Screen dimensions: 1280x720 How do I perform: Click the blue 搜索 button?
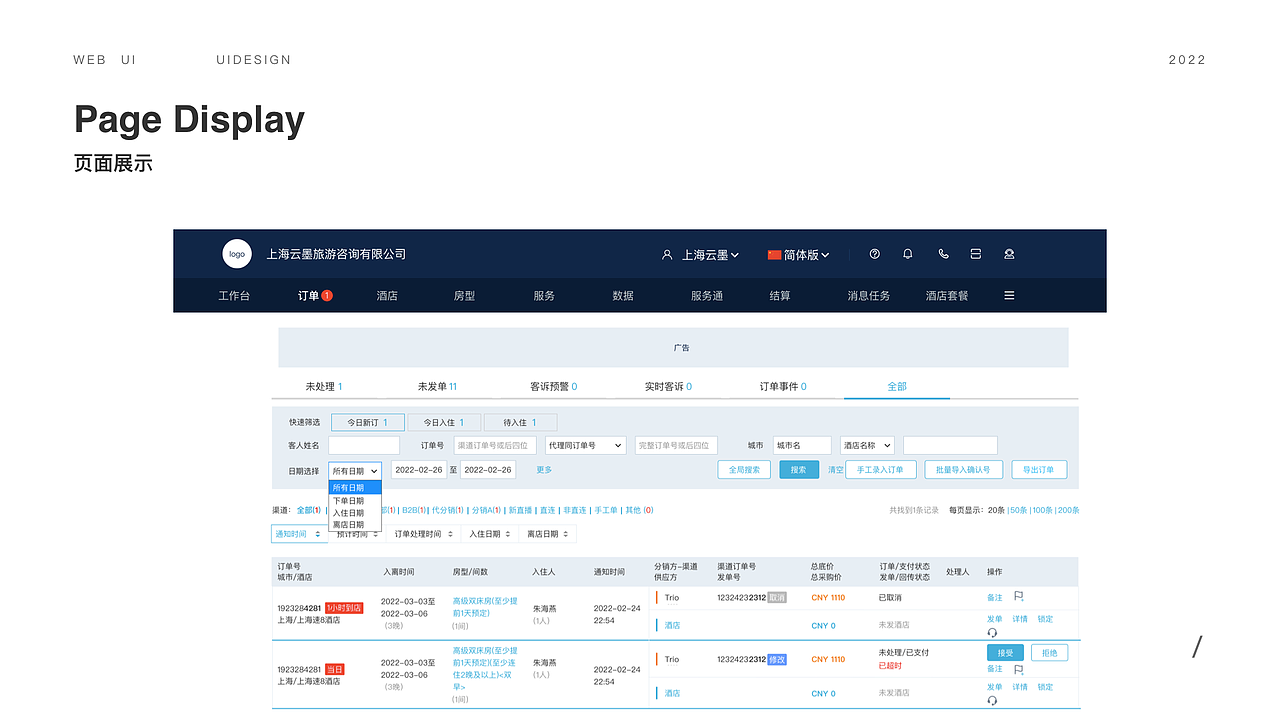point(799,470)
